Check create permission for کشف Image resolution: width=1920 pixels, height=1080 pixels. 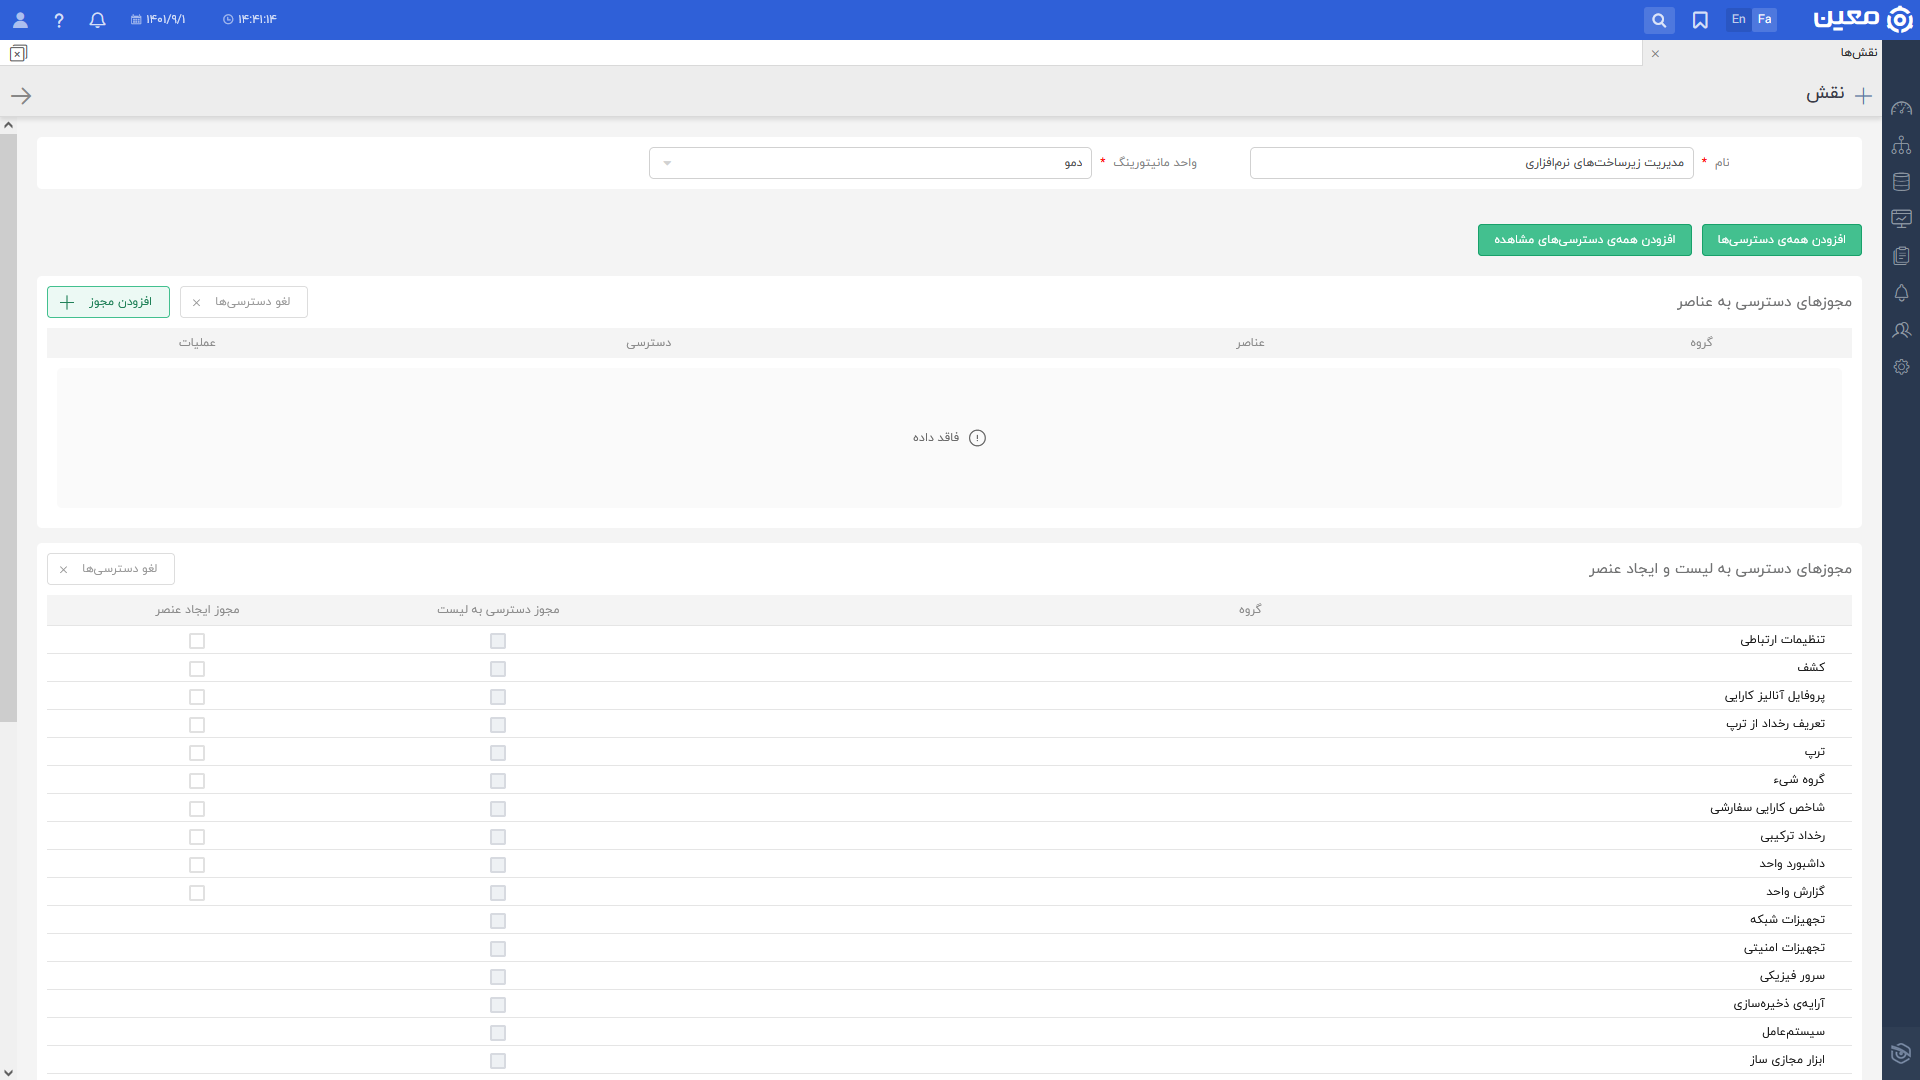click(x=197, y=669)
